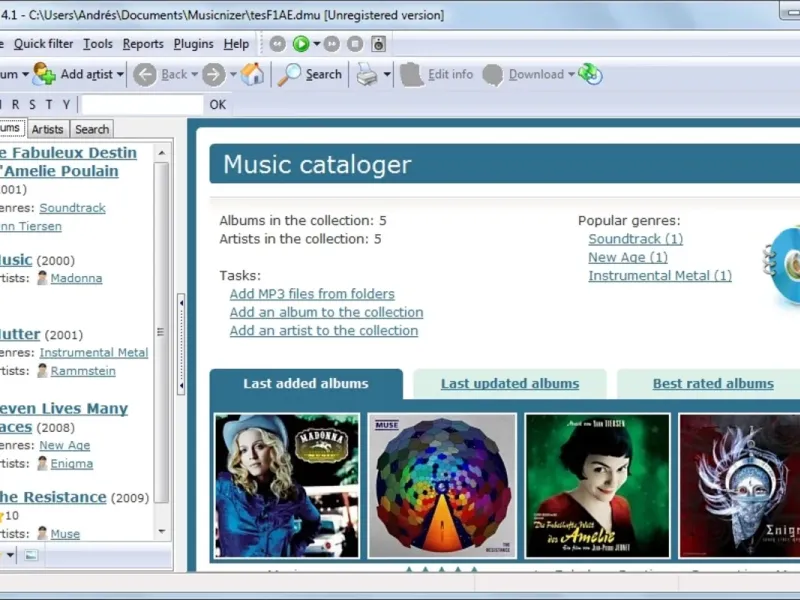
Task: Click the Edit info toolbar button
Action: coord(437,74)
